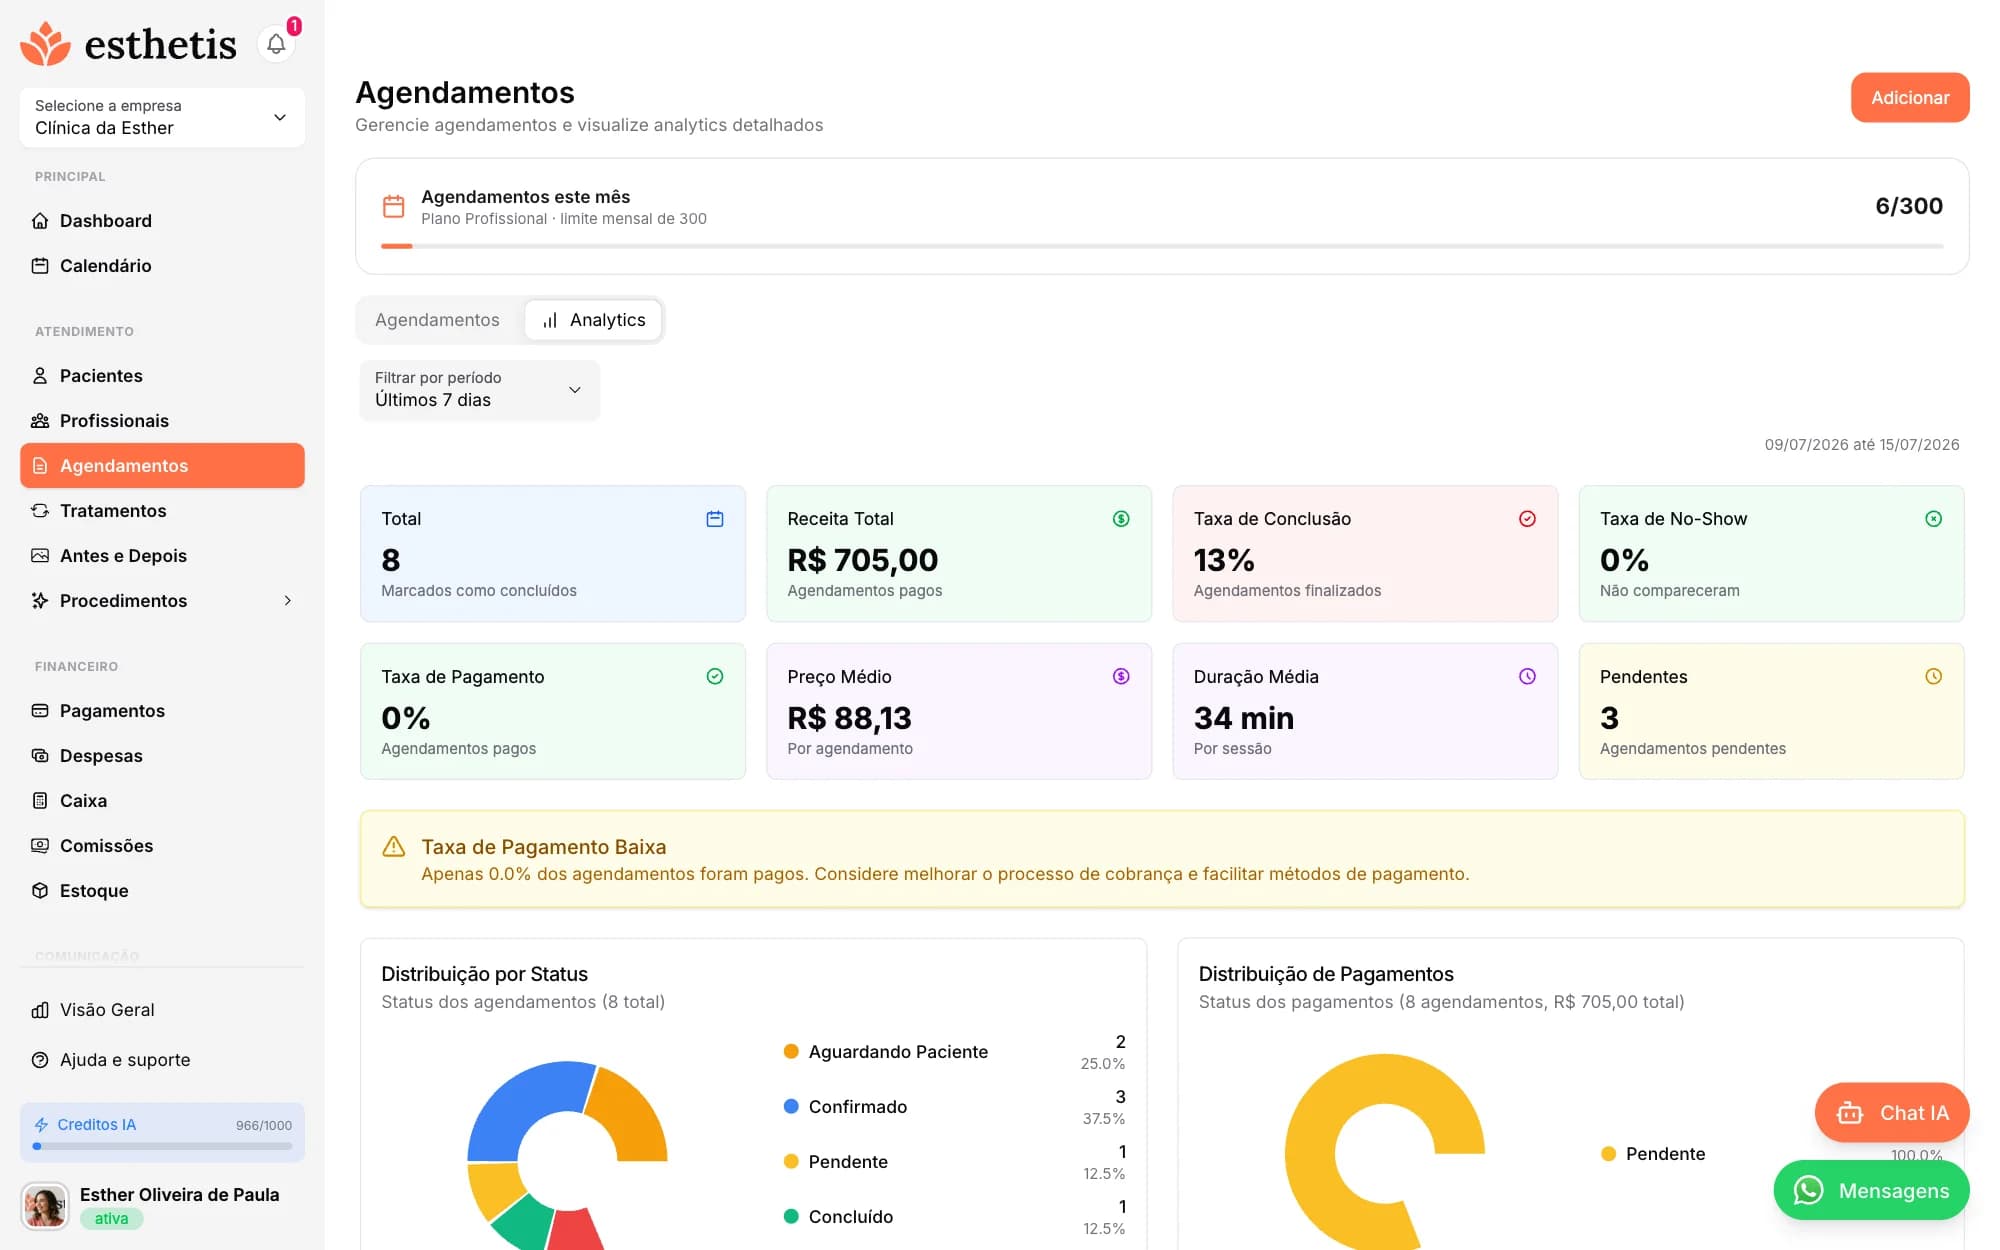Switch to the Agendamentos tab
Screen dimensions: 2000x1250
[437, 320]
